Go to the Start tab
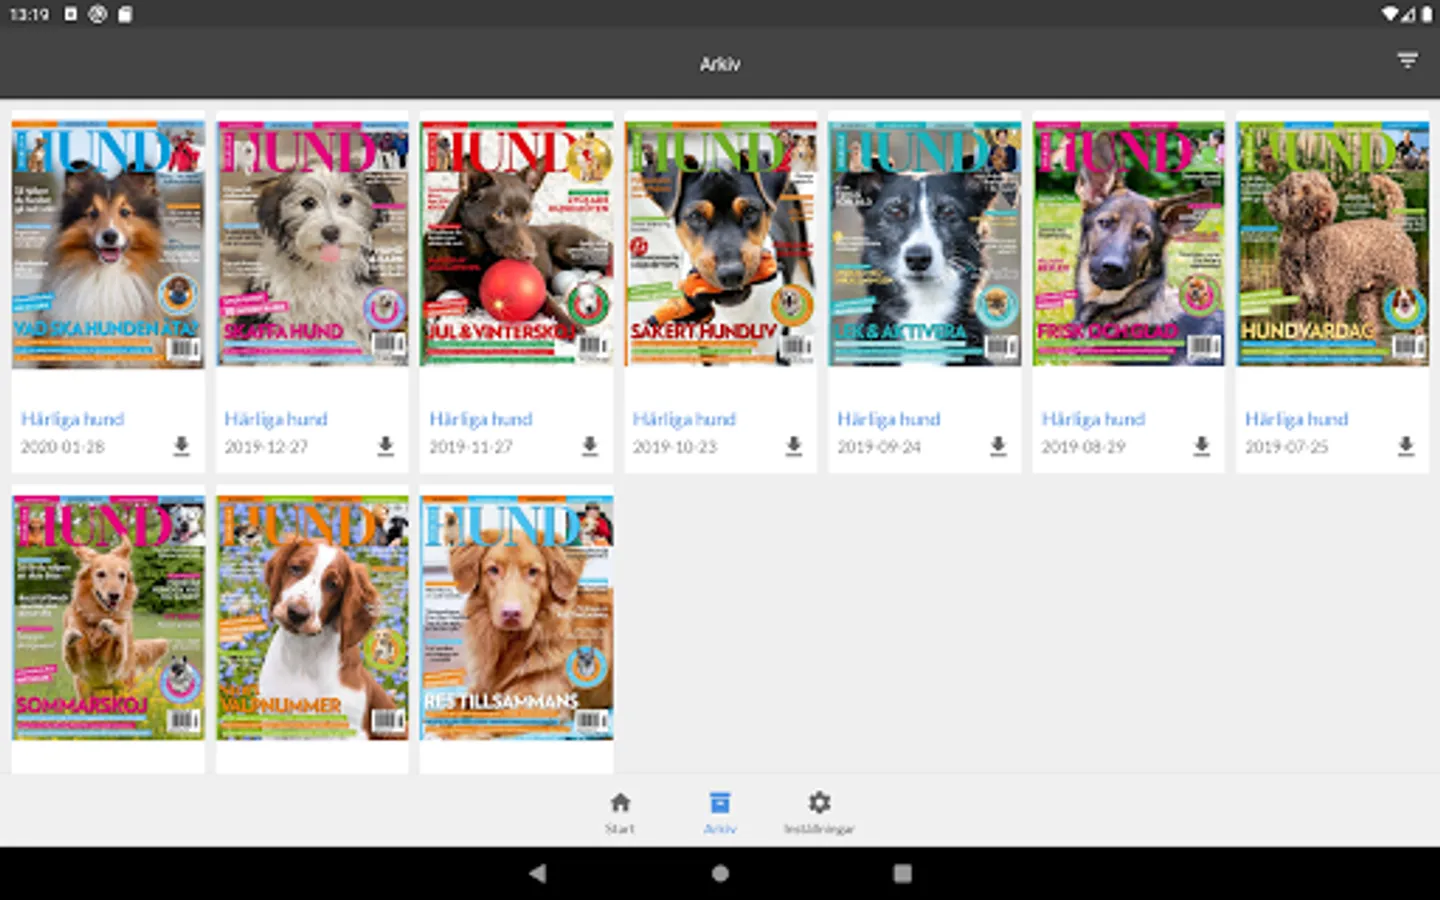This screenshot has width=1440, height=900. 620,812
